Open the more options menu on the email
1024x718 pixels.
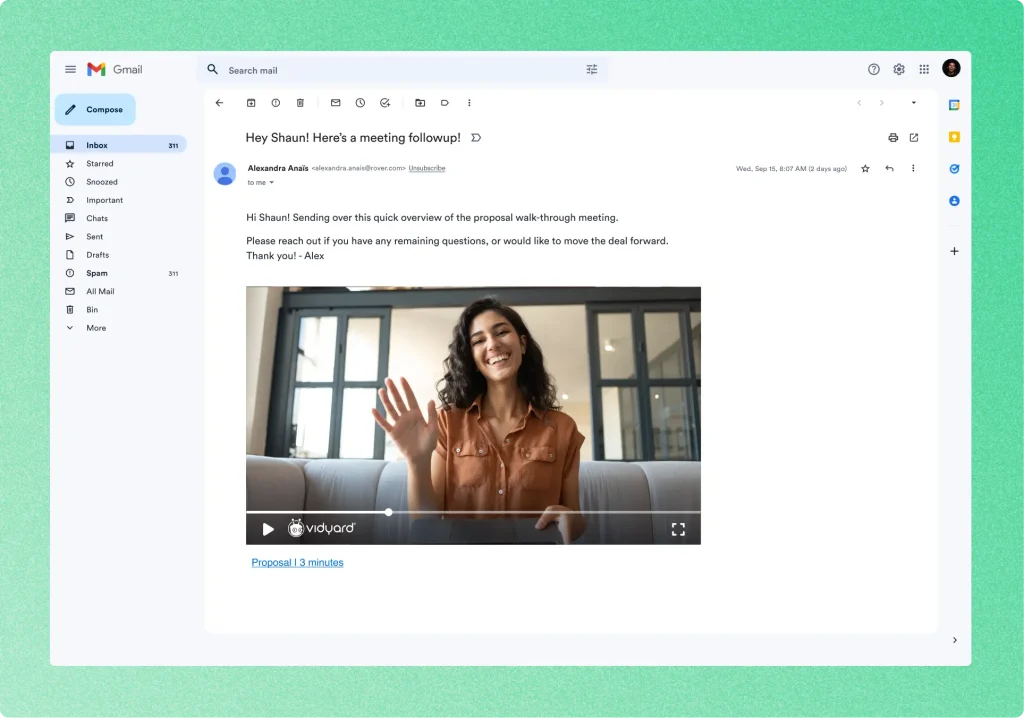click(913, 169)
